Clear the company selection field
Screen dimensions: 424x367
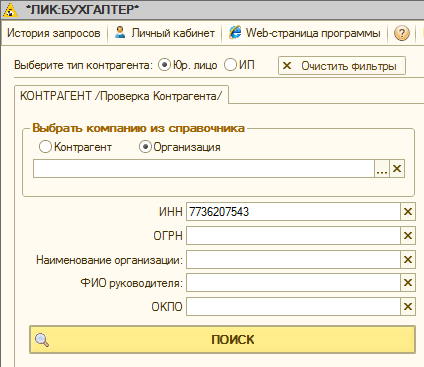click(397, 169)
